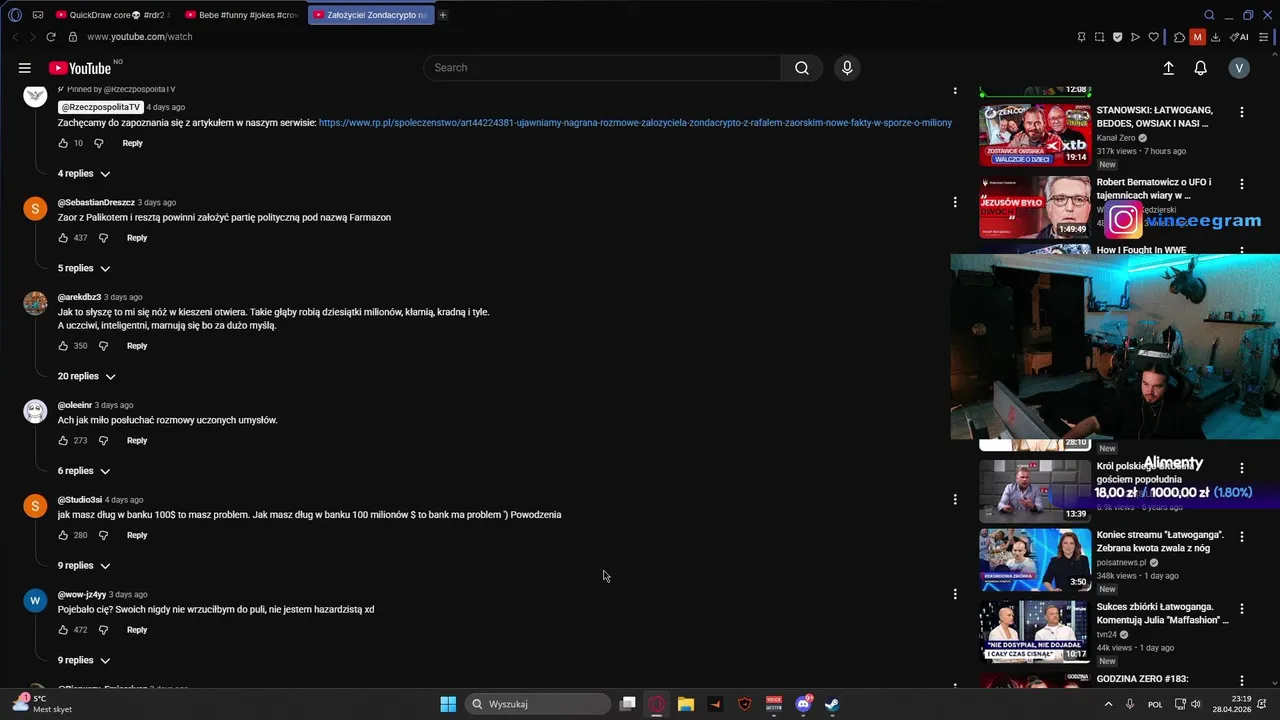Screen dimensions: 1280x720
Task: Open options for Koniec streamu video
Action: pos(1242,537)
